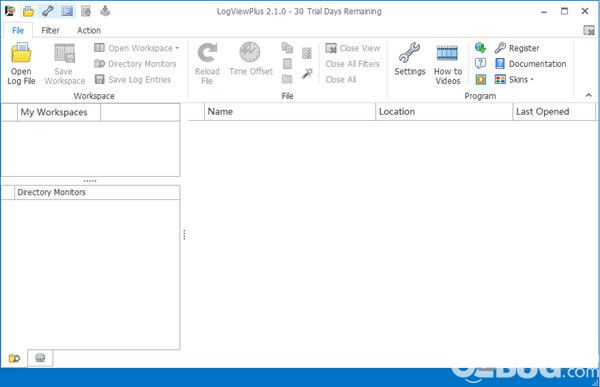Click the question mark speech bubble icon

(x=480, y=64)
